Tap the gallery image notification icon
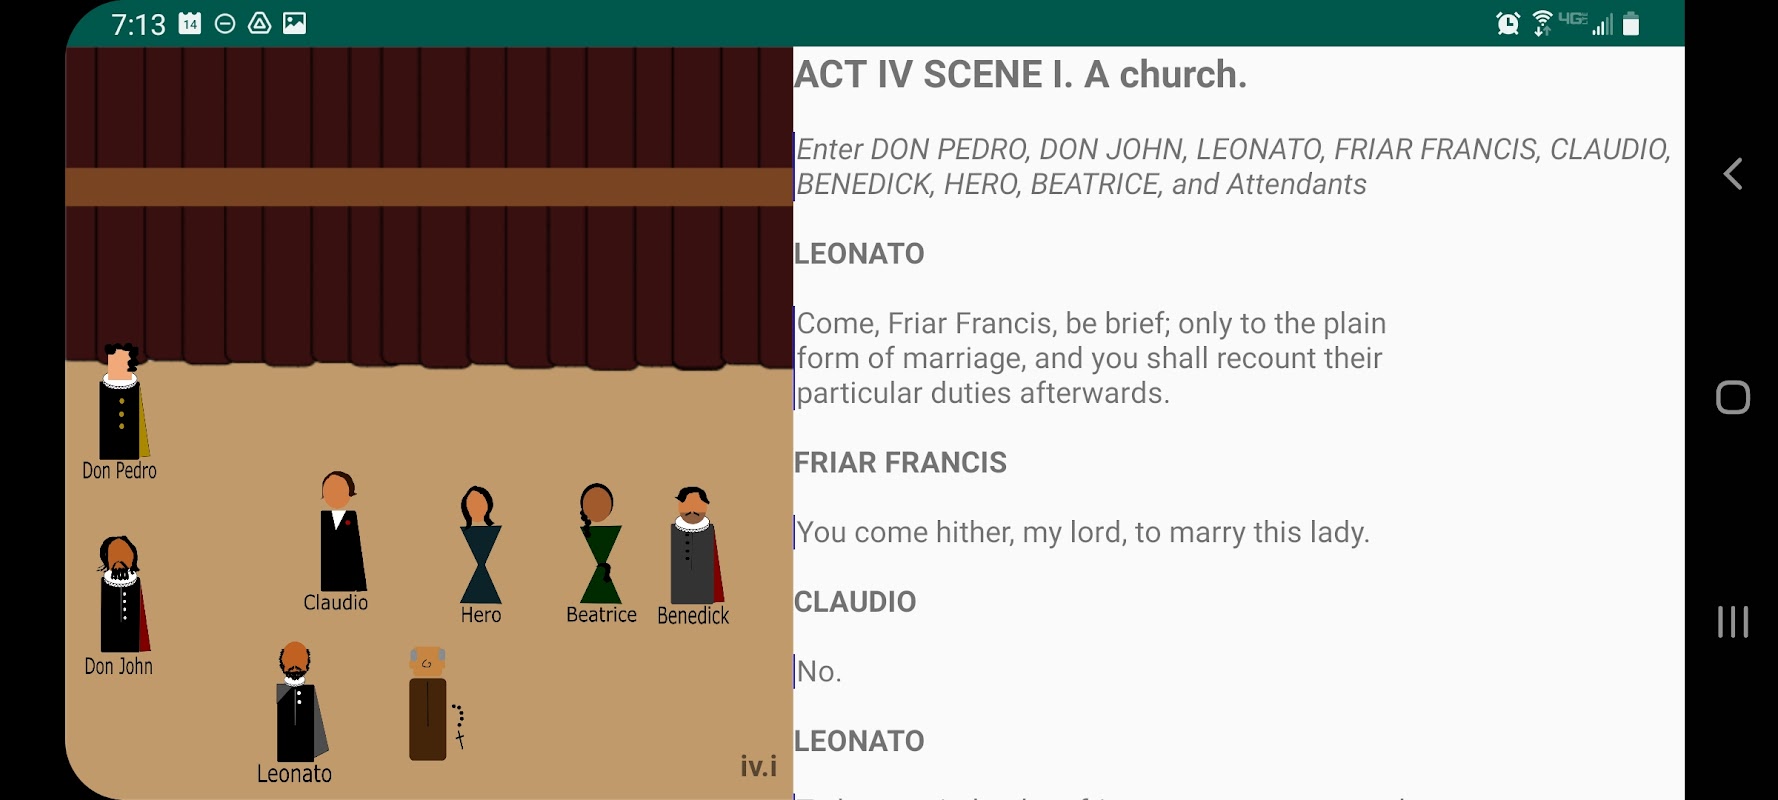Viewport: 1778px width, 800px height. pyautogui.click(x=294, y=23)
